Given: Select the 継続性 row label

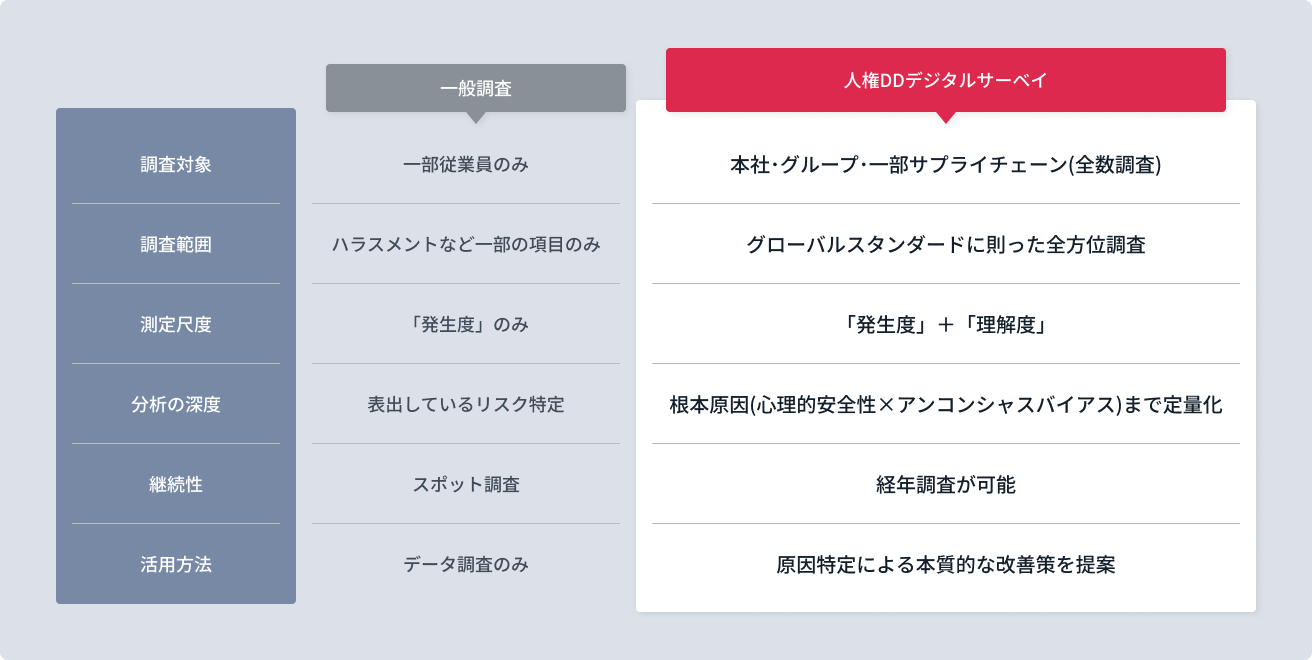Looking at the screenshot, I should point(176,484).
